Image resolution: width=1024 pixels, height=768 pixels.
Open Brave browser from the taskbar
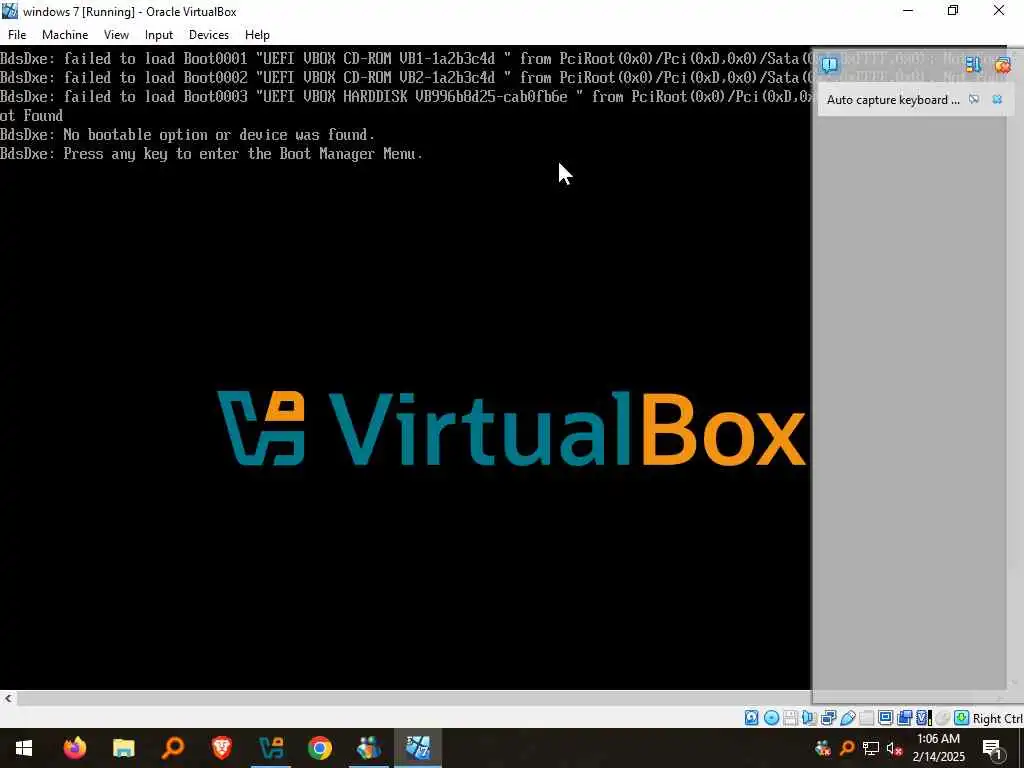coord(221,748)
